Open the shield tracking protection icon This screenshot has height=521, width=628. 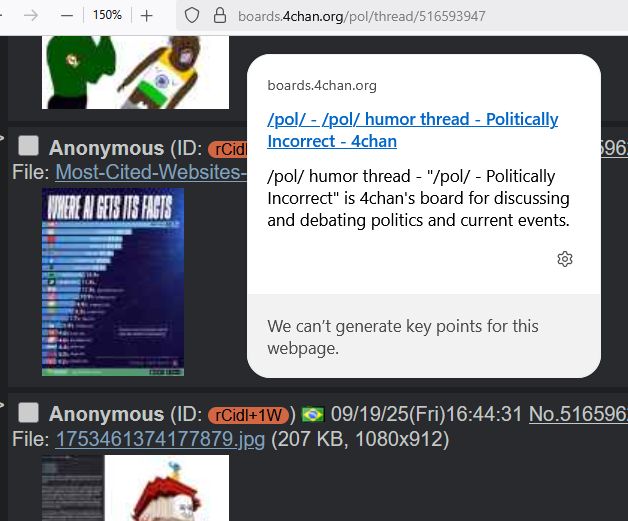192,16
